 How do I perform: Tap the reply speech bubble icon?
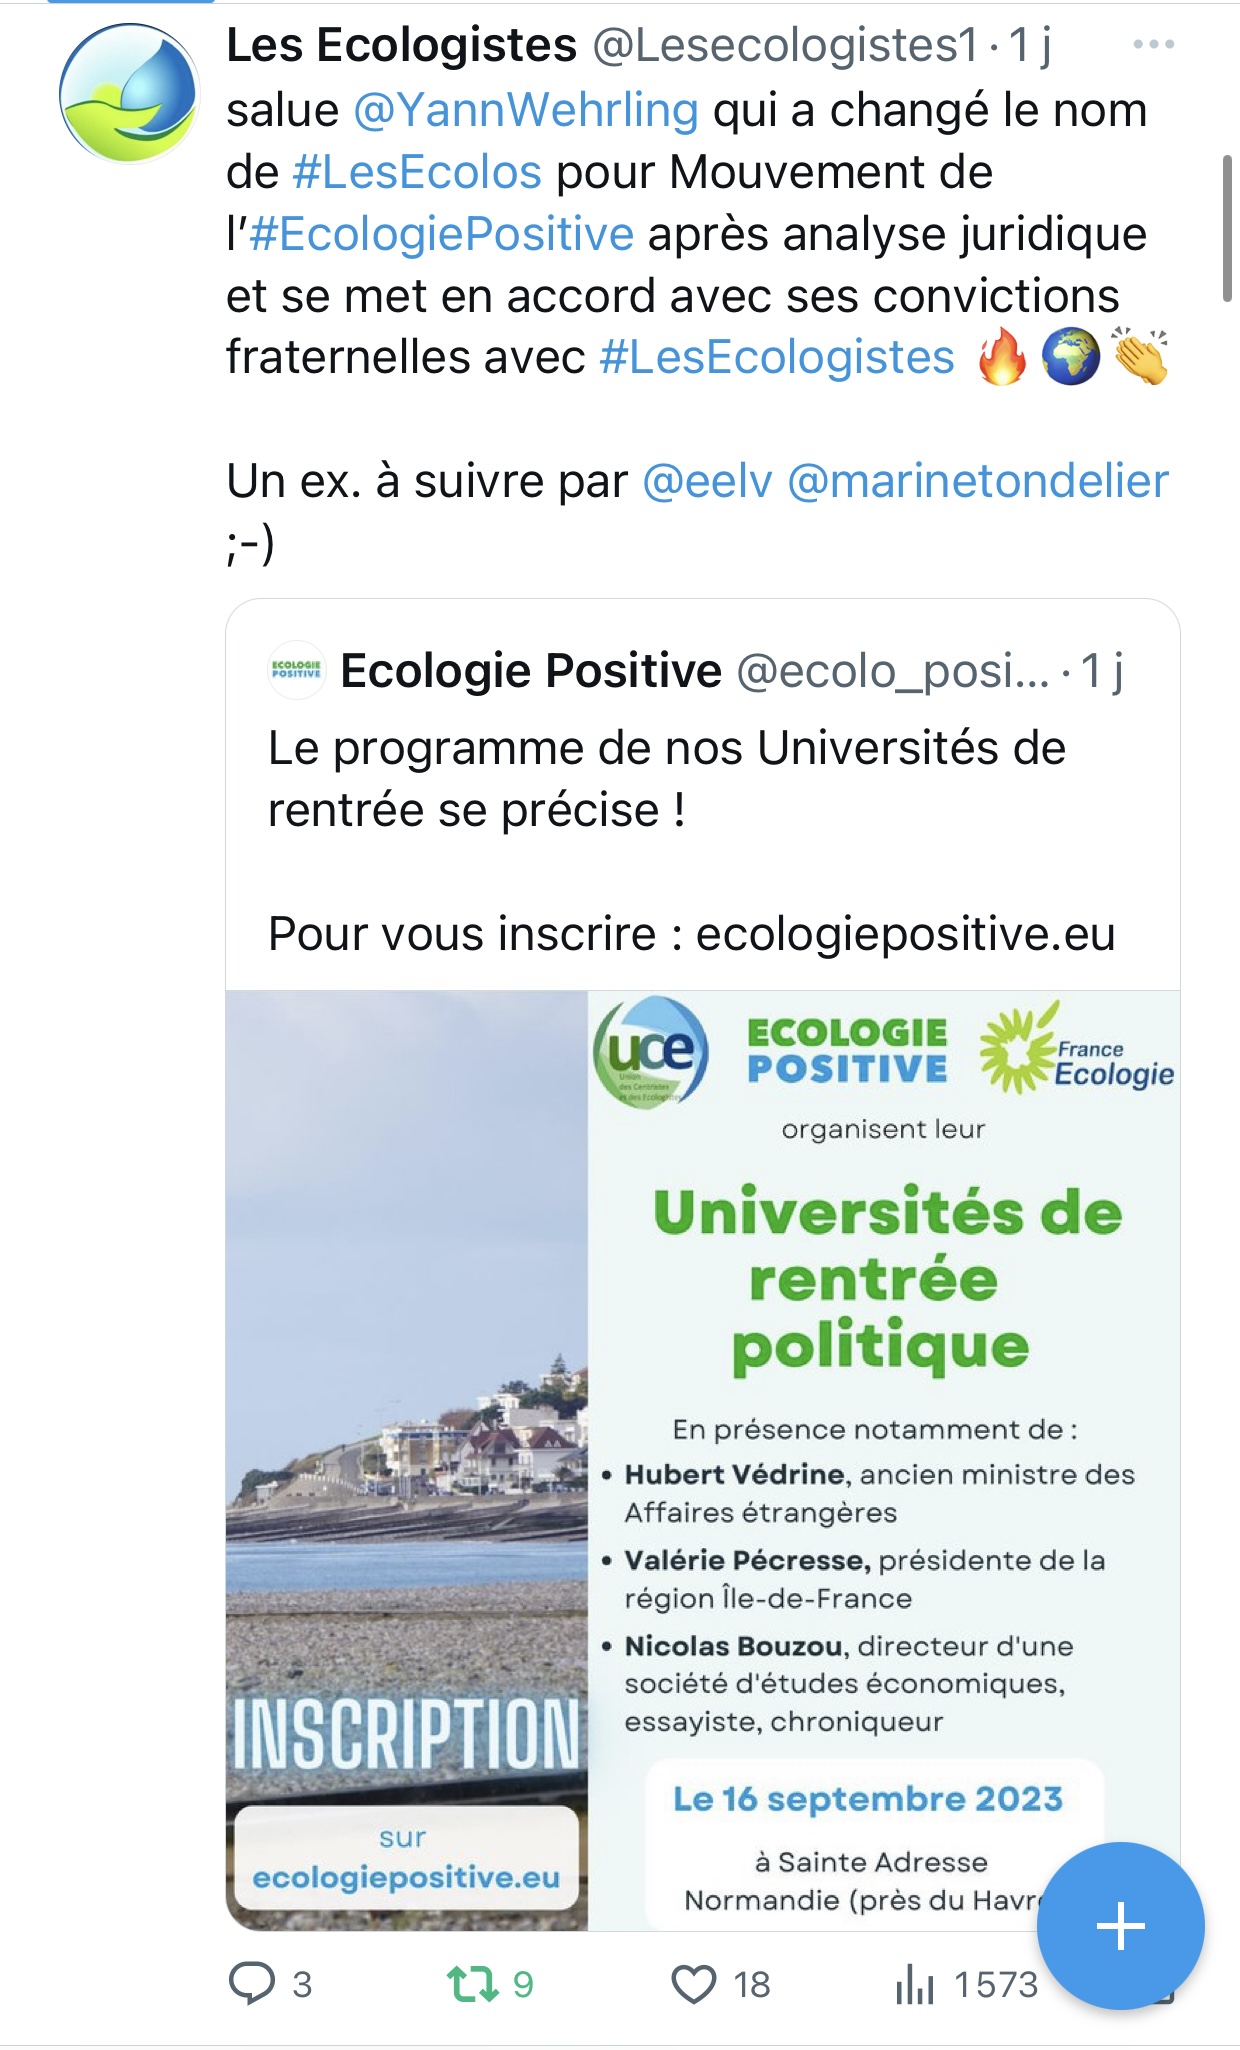[252, 1983]
